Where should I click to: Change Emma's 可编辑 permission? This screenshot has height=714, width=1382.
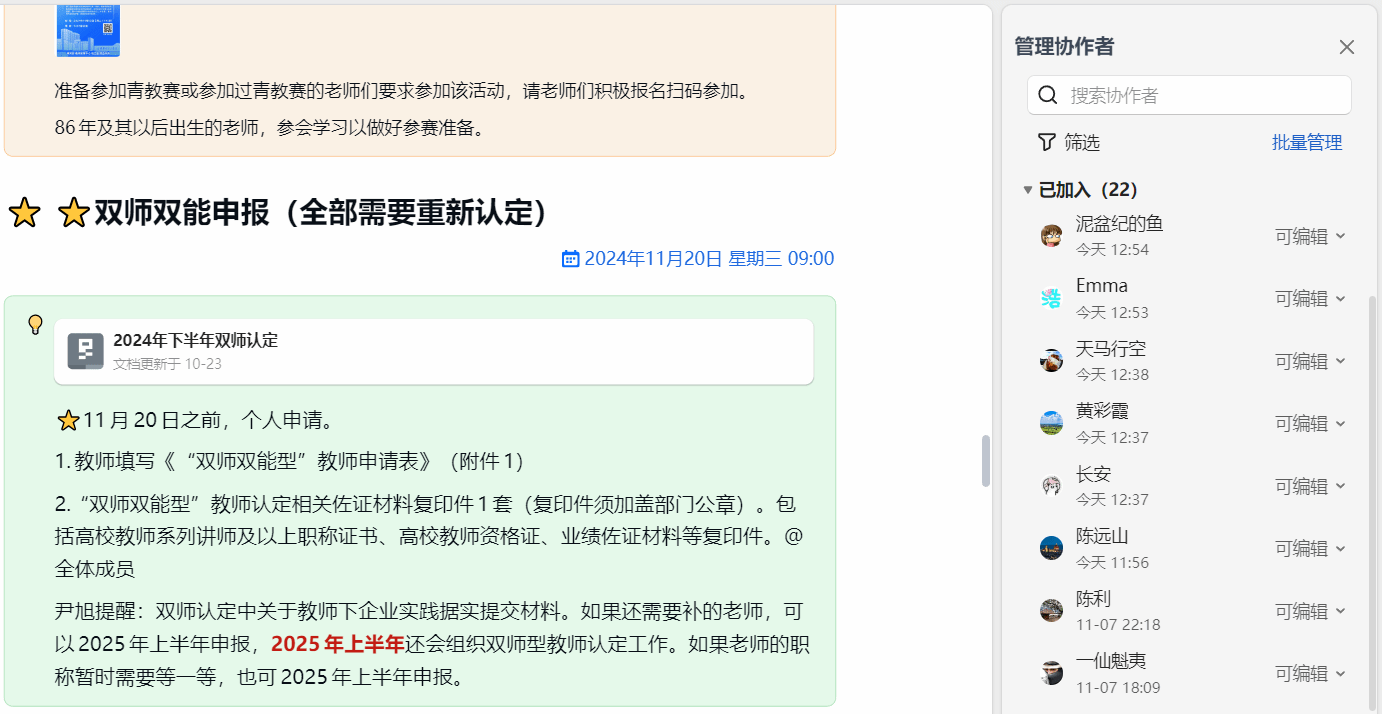pos(1310,298)
